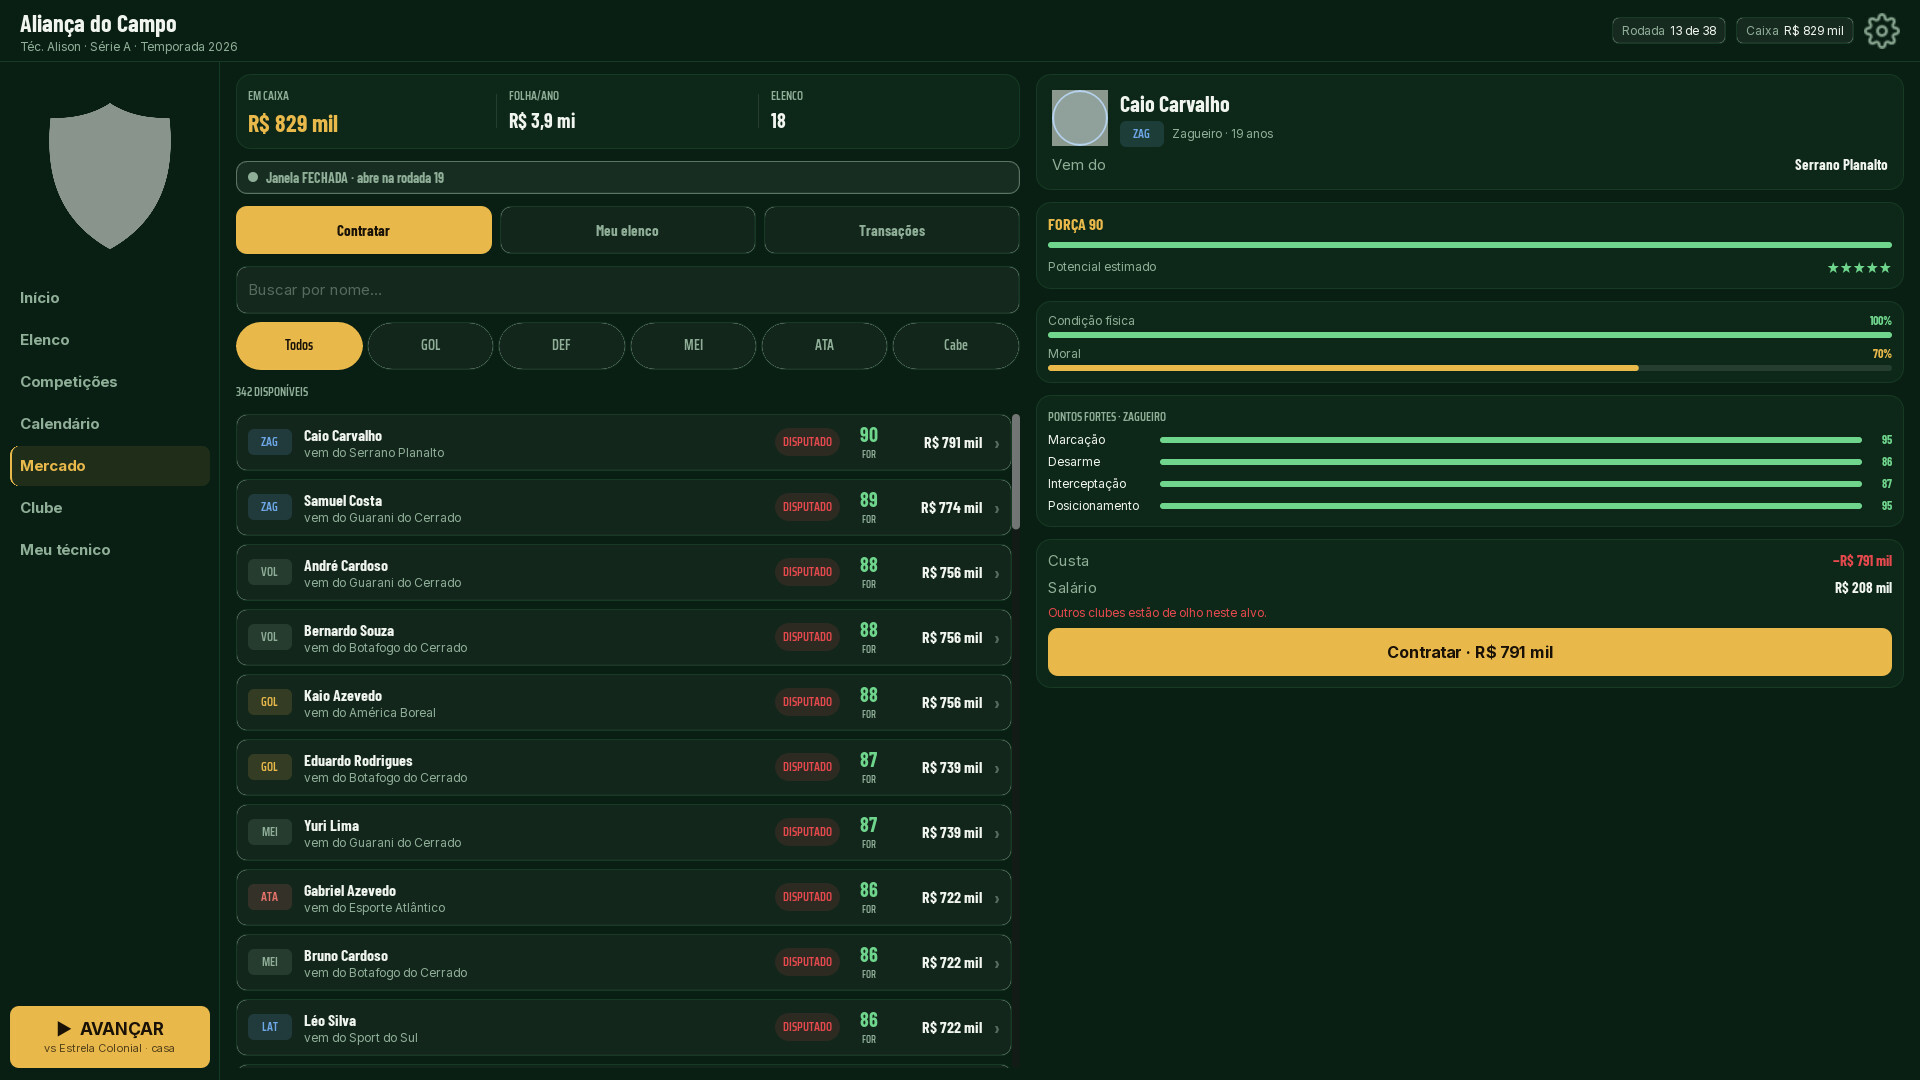This screenshot has width=1920, height=1080.
Task: Click the VOL badge in Bernardo Souza row
Action: click(x=270, y=637)
